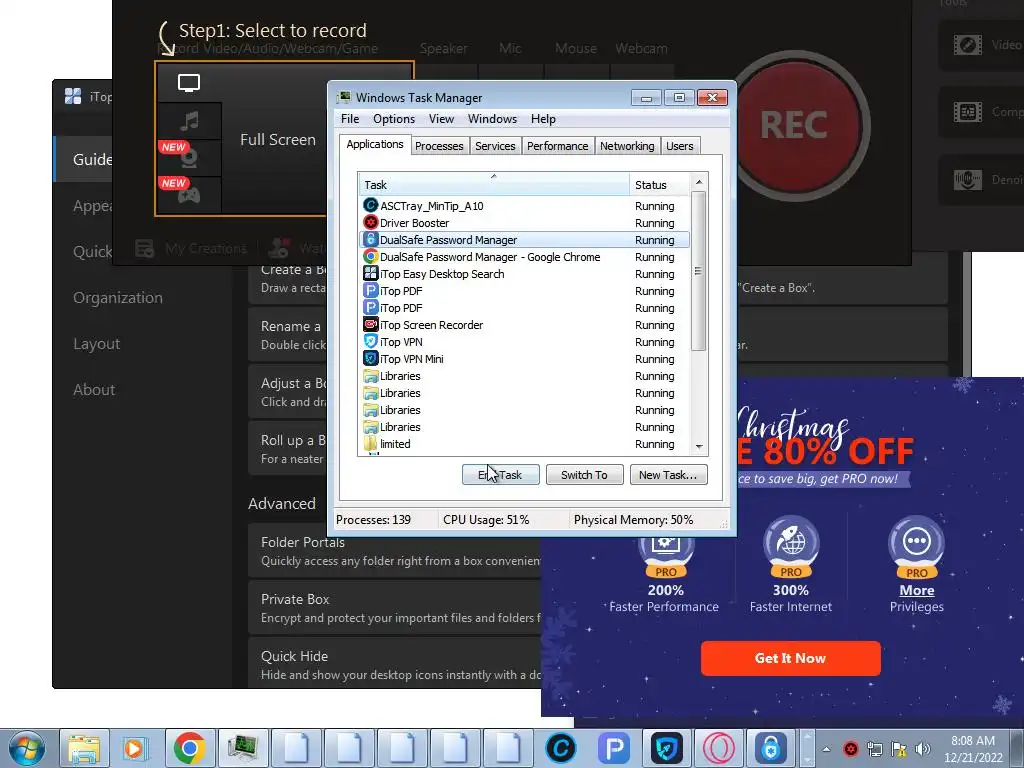The image size is (1024, 768).
Task: Click Get It Now in Christmas ad
Action: coord(790,658)
